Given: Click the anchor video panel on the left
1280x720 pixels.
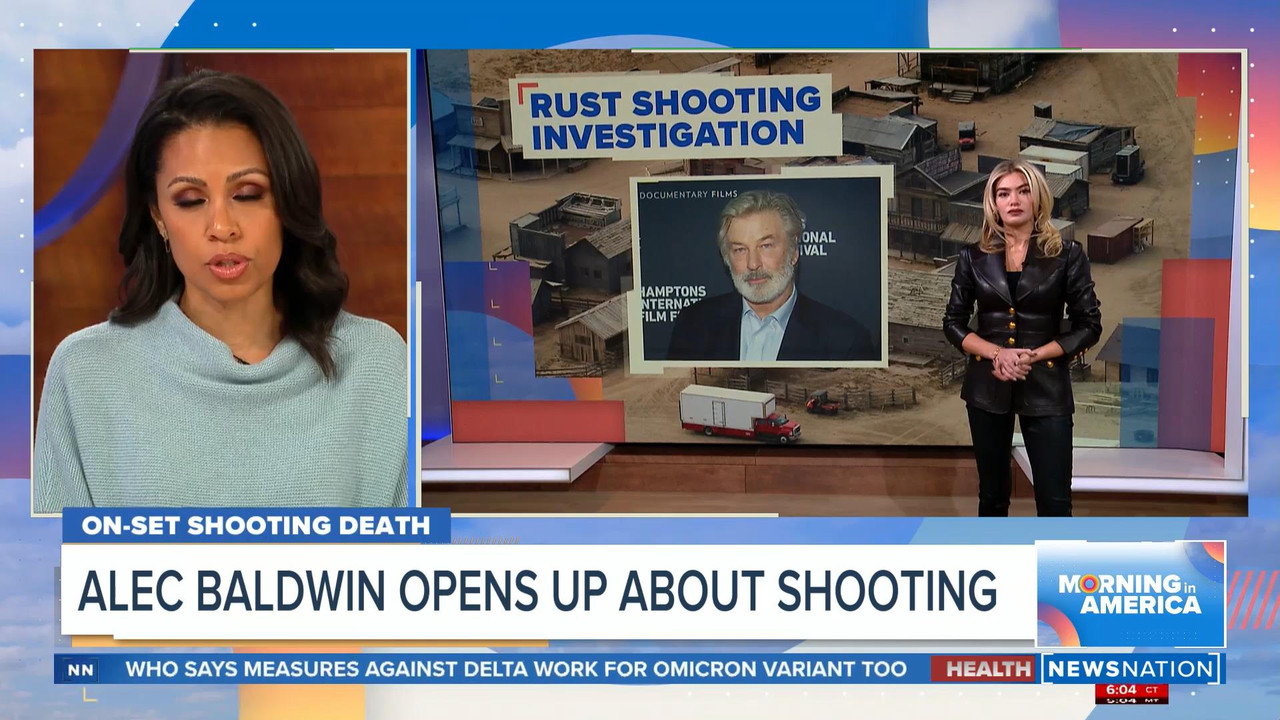Looking at the screenshot, I should [221, 281].
